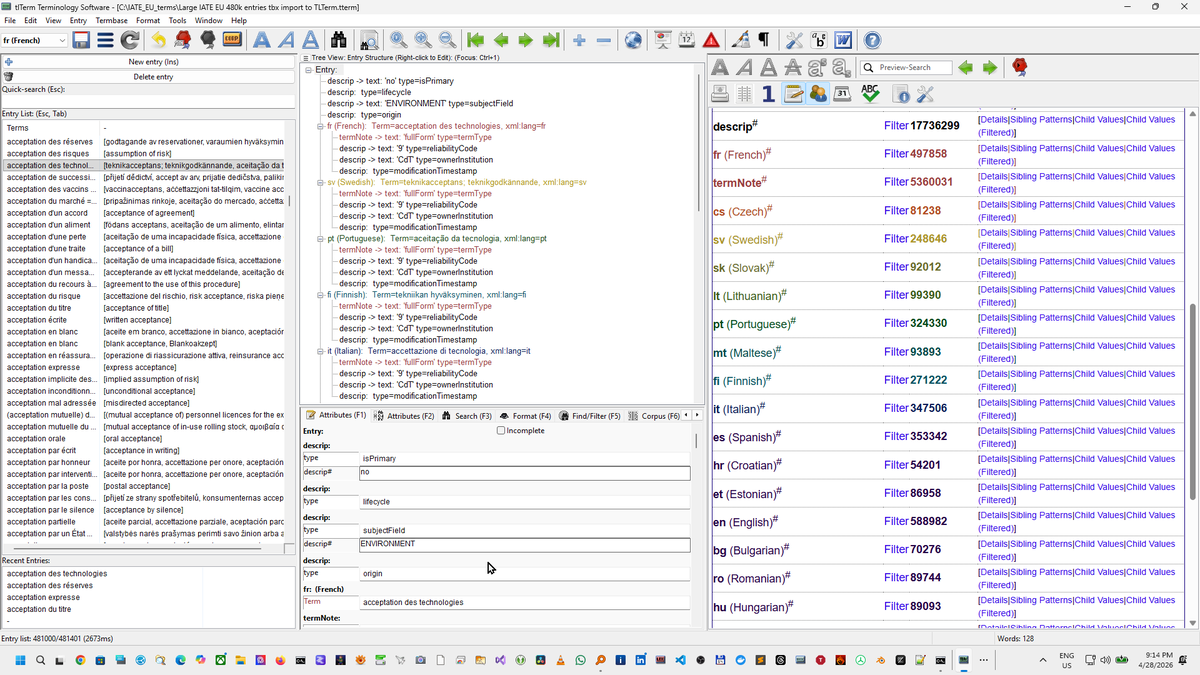1200x675 pixels.
Task: Click the Filter link for sv (Swedish)
Action: (897, 240)
